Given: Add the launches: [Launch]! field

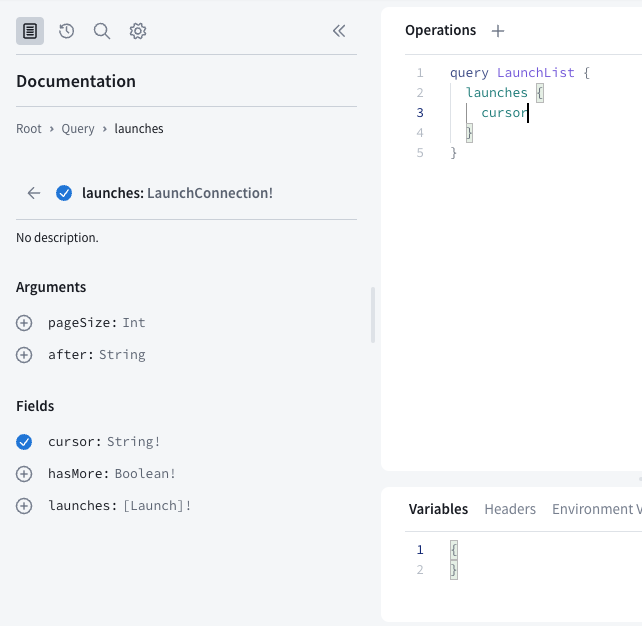Looking at the screenshot, I should tap(24, 506).
